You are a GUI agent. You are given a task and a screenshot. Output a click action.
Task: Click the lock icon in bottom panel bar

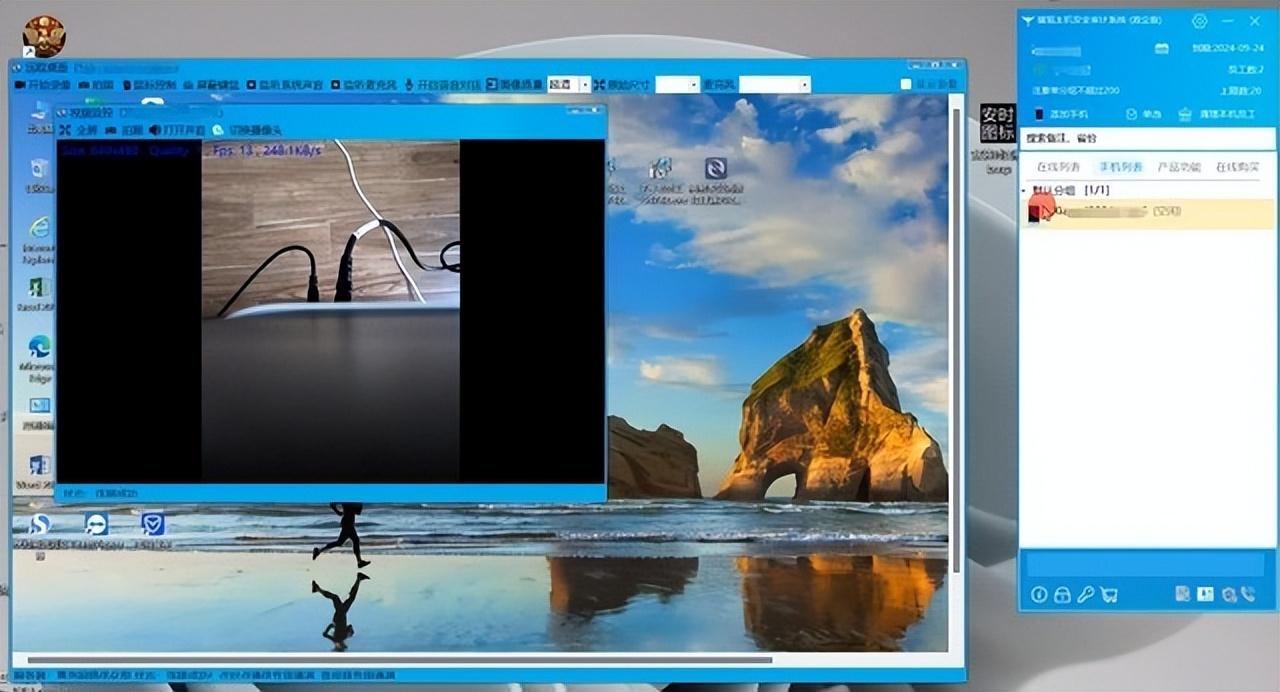(1062, 595)
